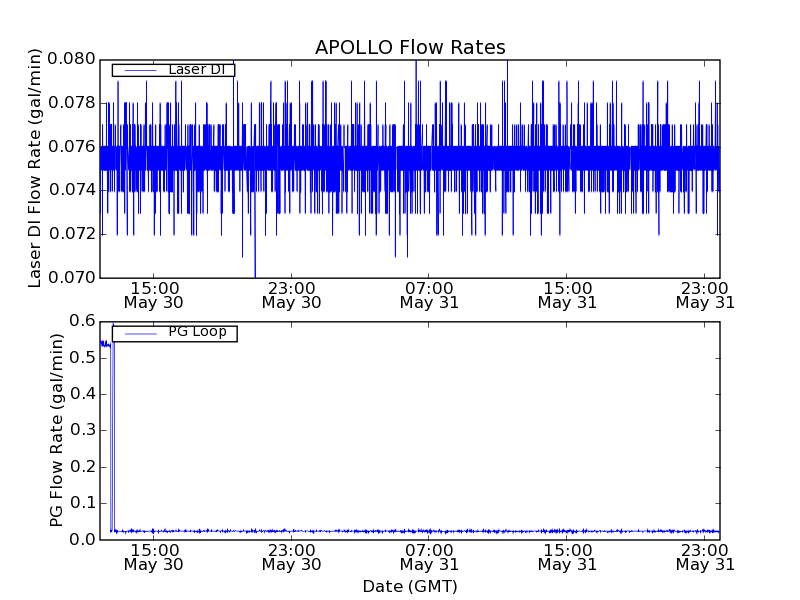Click 15:00 May 31 tick under PG Loop chart
This screenshot has width=800, height=600.
(567, 557)
